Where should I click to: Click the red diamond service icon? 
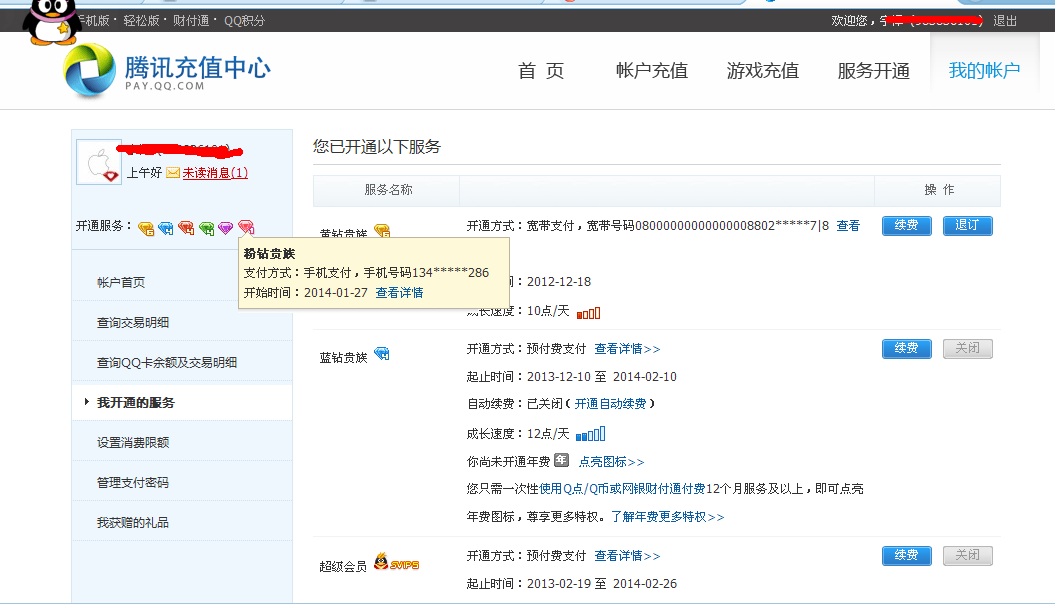coord(186,228)
